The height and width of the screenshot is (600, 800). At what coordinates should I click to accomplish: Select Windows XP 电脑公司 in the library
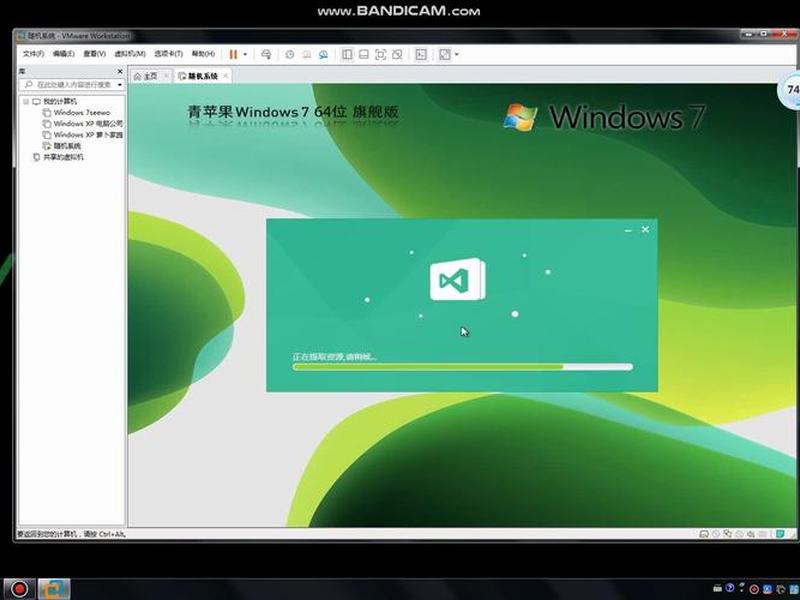[x=88, y=123]
